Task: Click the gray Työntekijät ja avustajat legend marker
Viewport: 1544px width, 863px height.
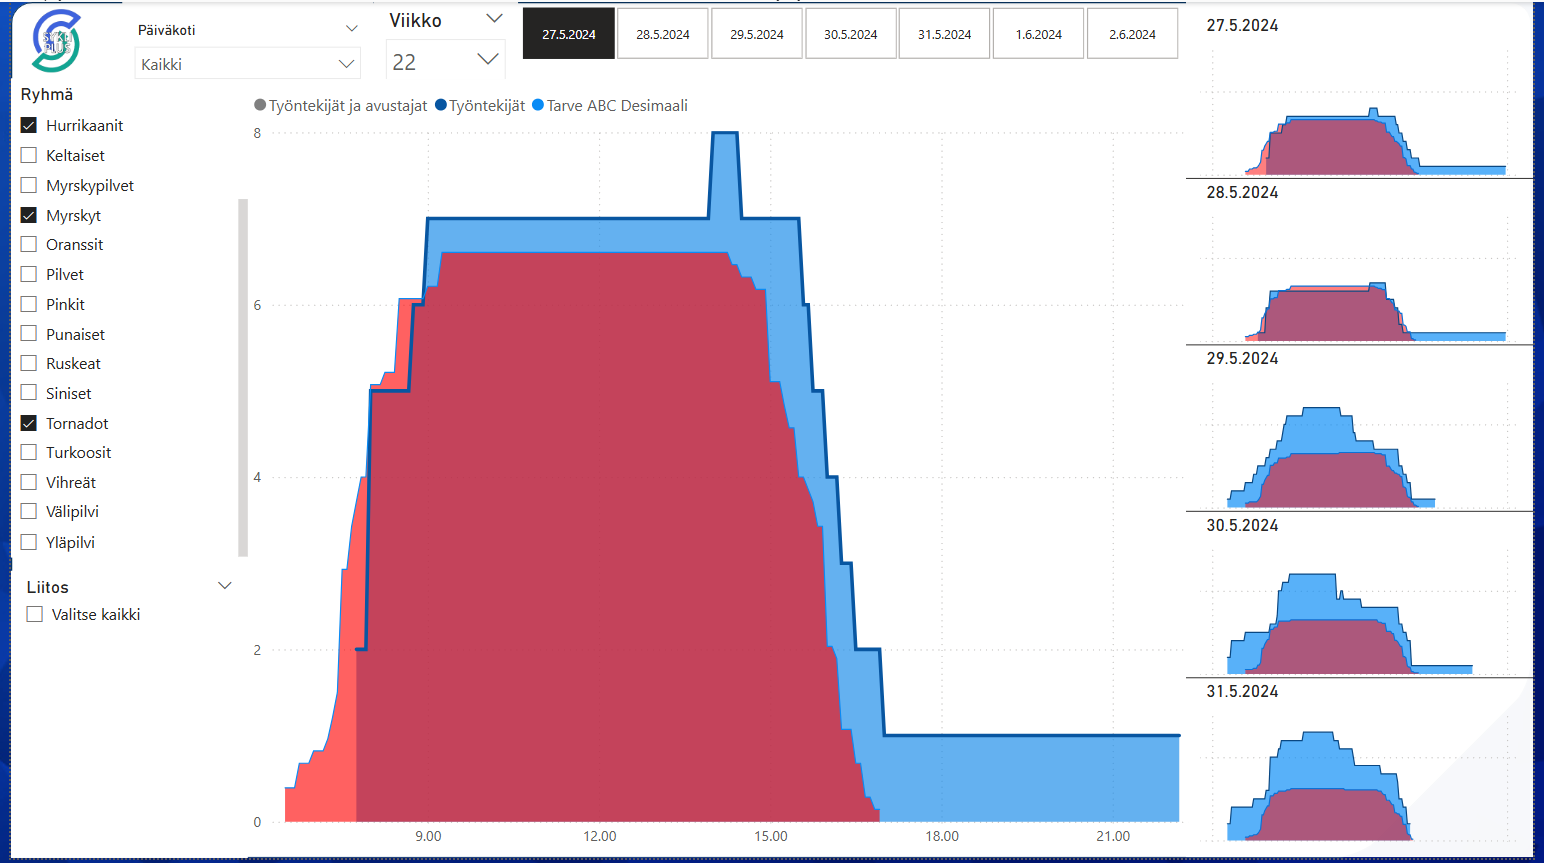Action: (x=260, y=106)
